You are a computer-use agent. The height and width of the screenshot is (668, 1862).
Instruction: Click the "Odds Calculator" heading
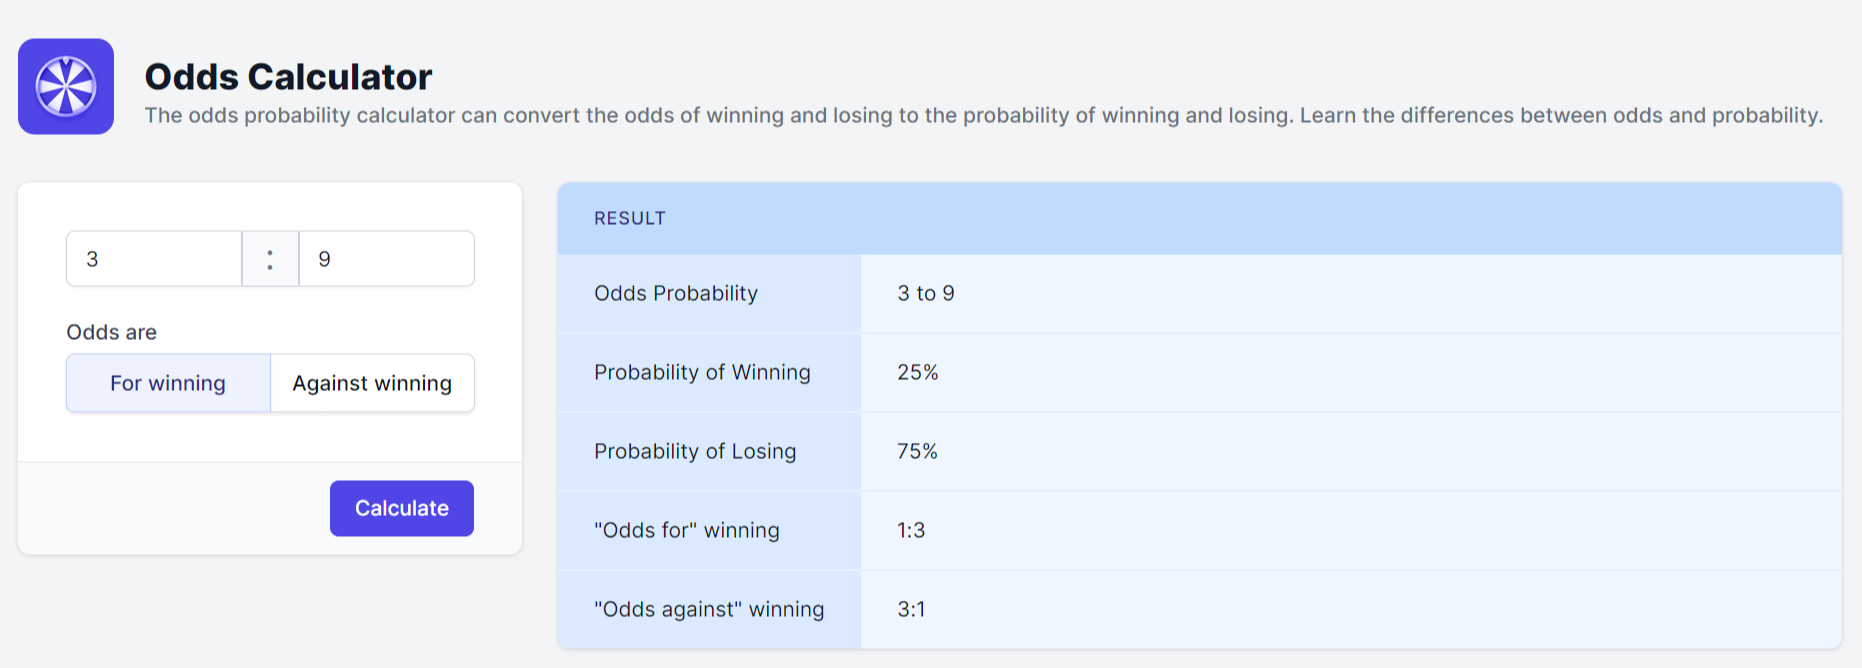click(288, 77)
